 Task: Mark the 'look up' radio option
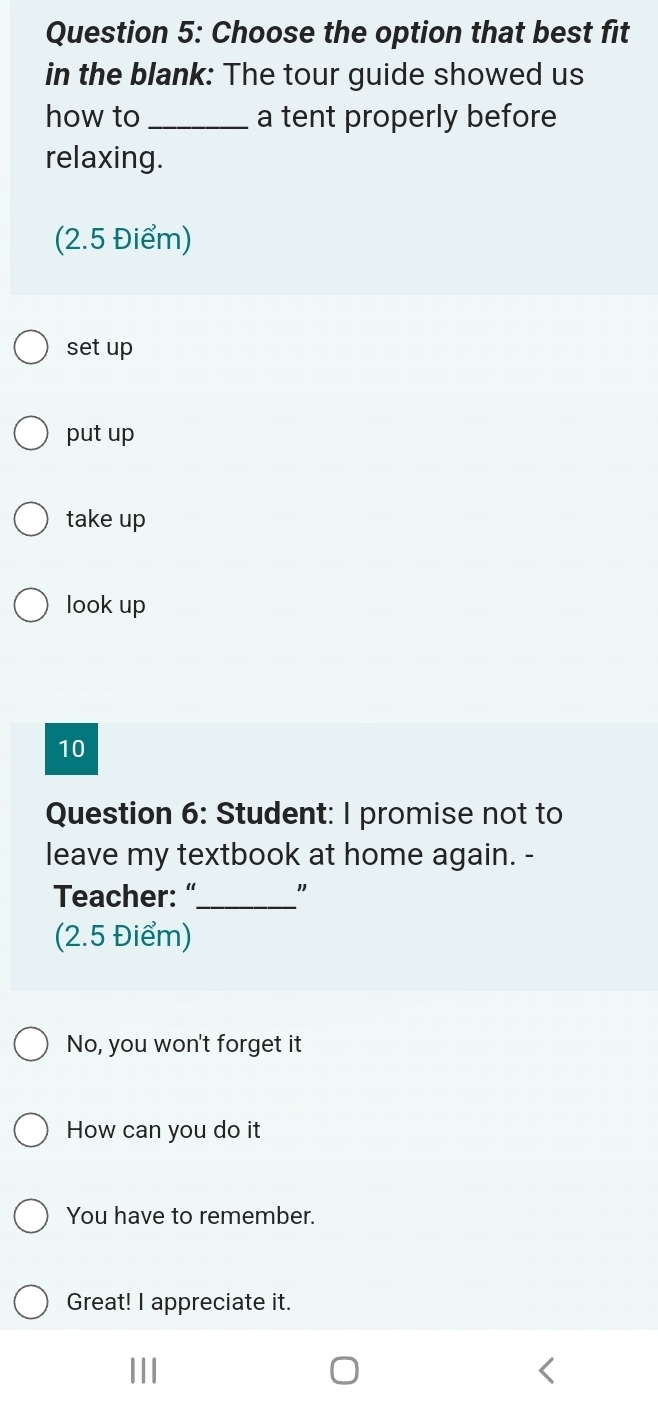point(31,605)
